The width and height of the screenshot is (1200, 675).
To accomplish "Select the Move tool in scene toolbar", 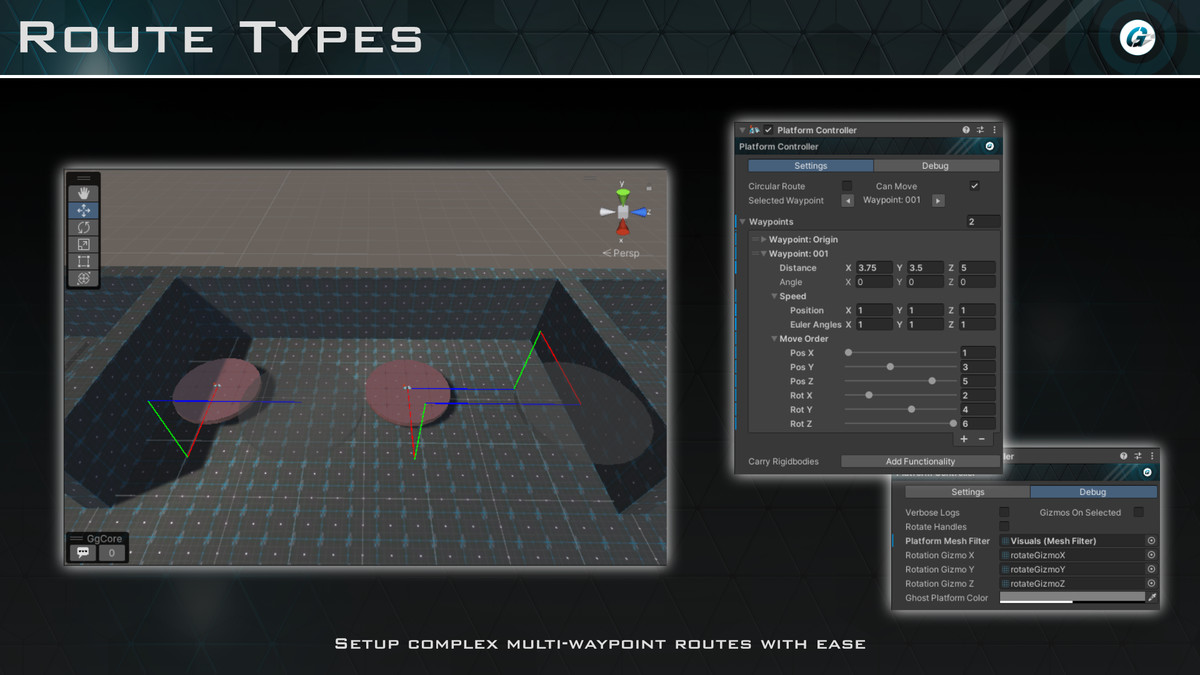I will point(83,210).
